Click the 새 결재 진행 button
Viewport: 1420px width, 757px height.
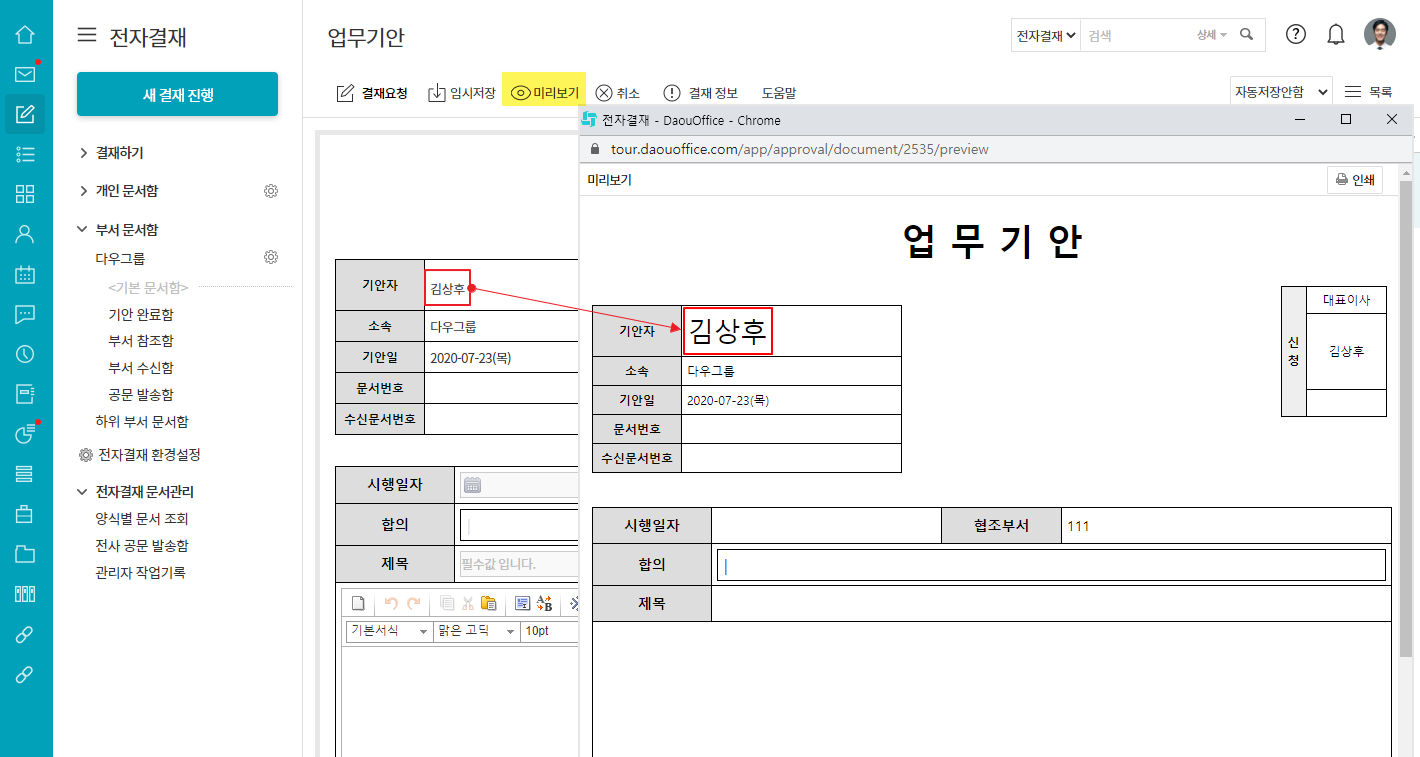(177, 95)
